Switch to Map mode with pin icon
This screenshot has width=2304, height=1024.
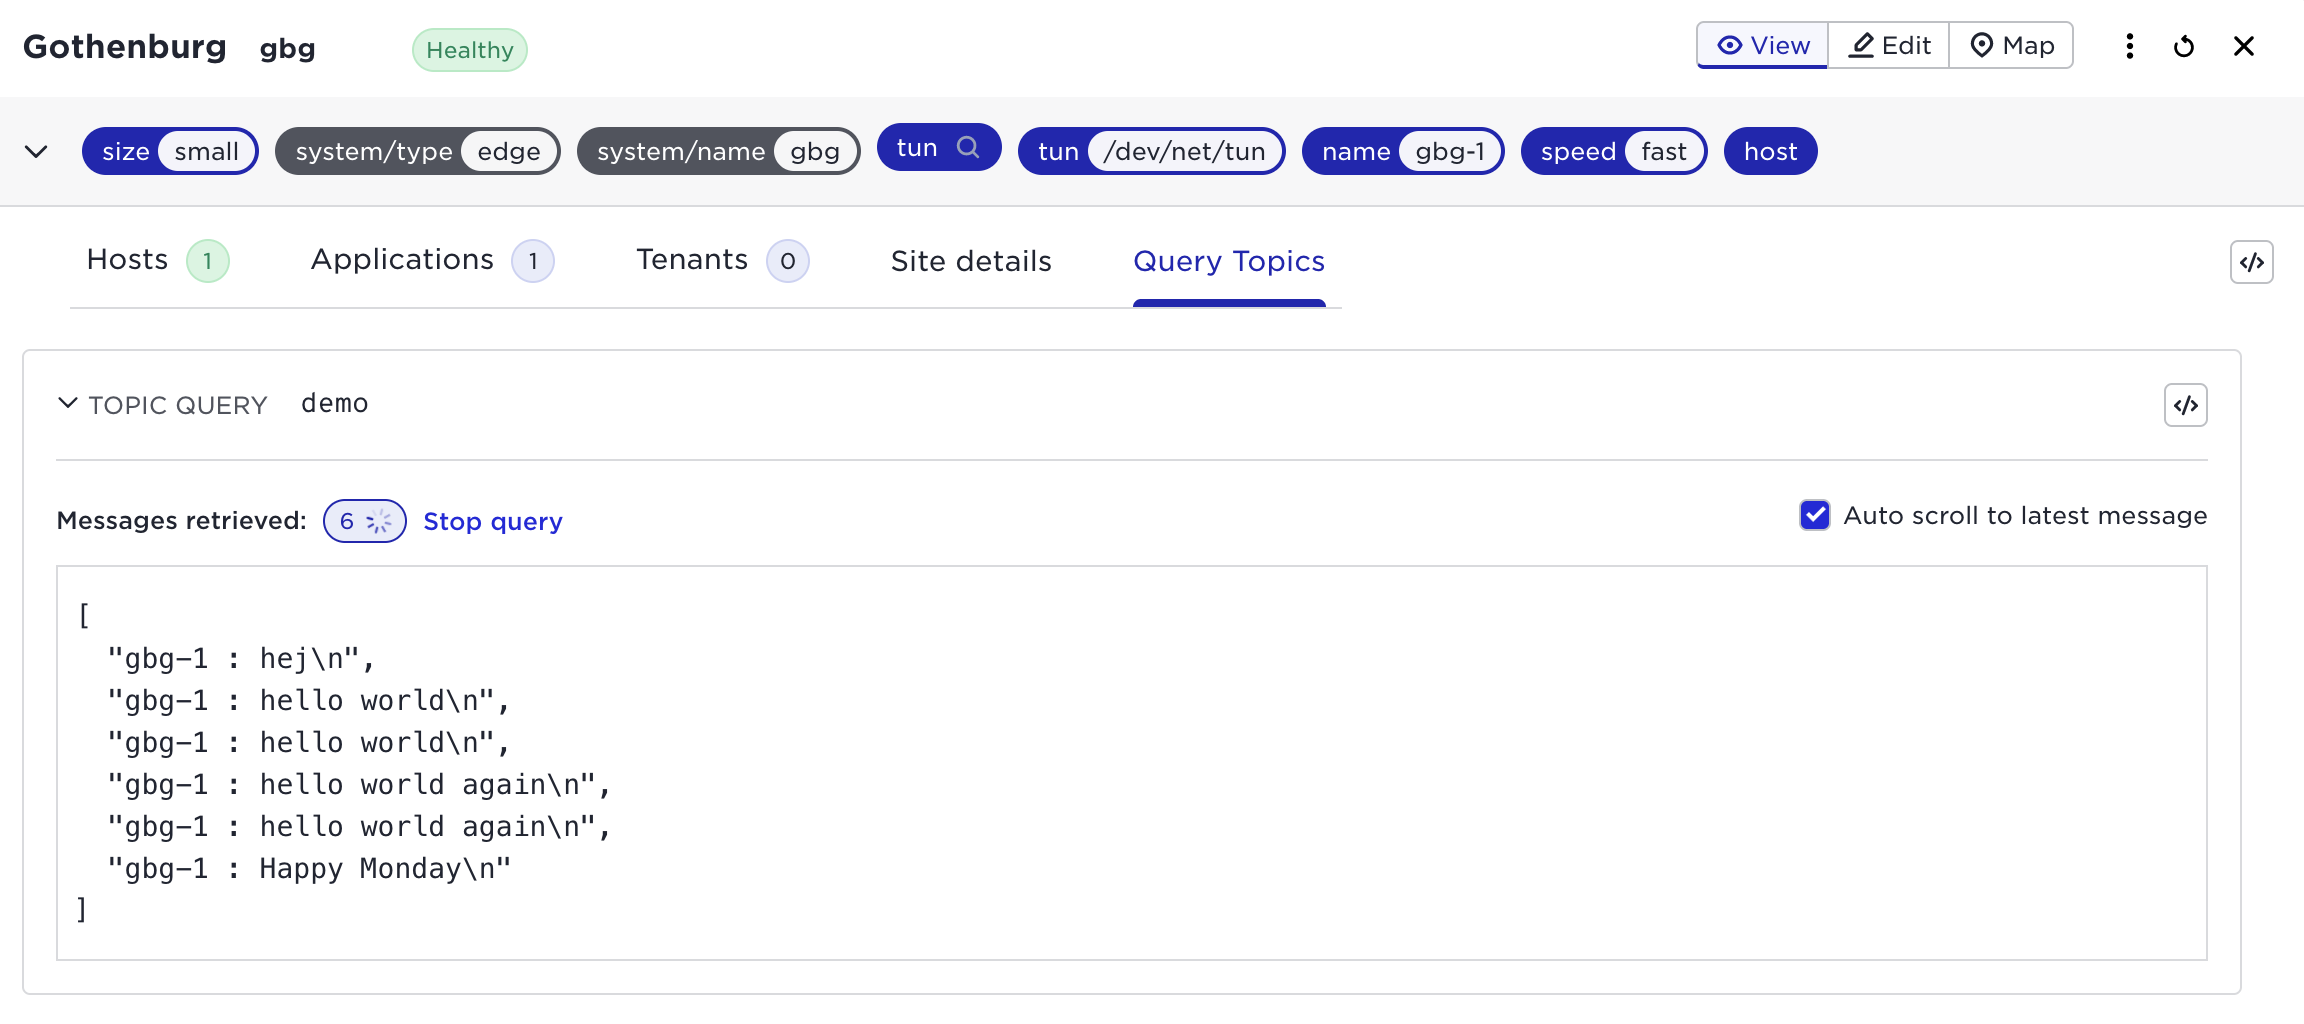click(x=2011, y=46)
